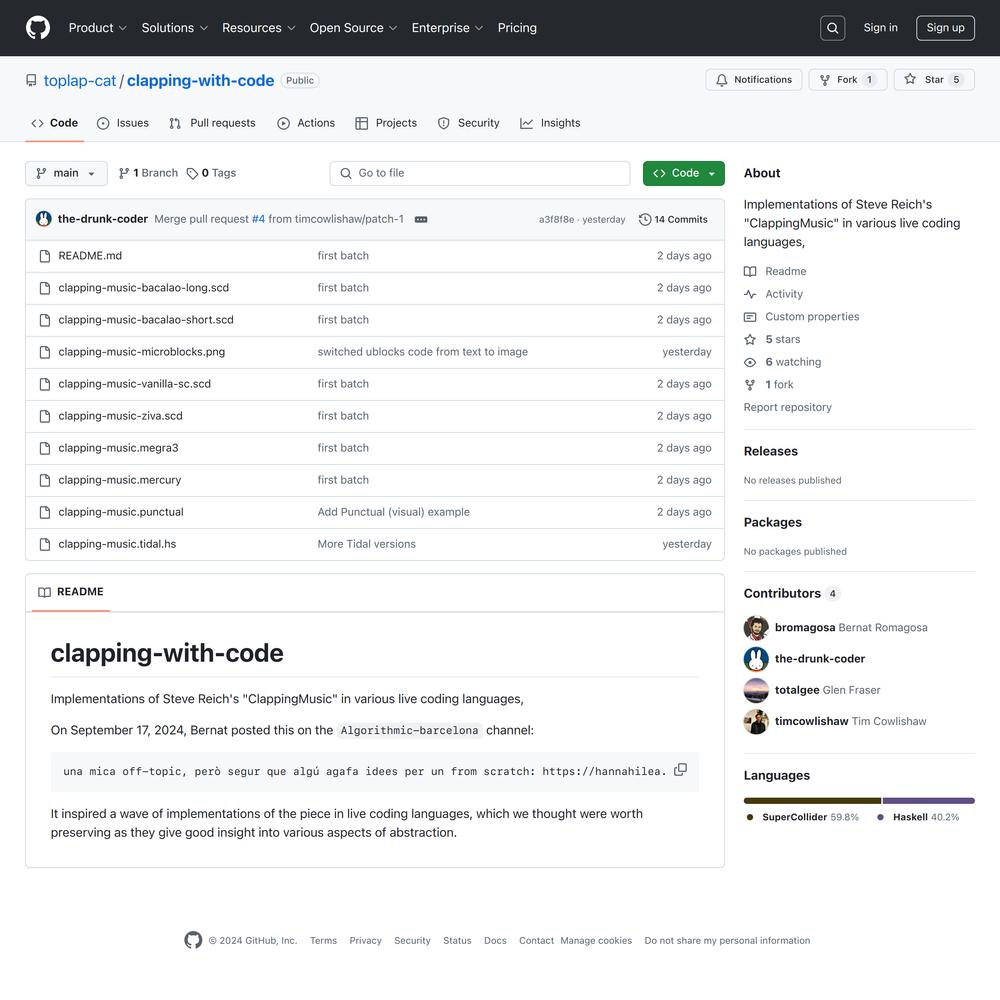Click SuperCollider language bar segment
Screen dimensions: 1000x1000
click(812, 800)
